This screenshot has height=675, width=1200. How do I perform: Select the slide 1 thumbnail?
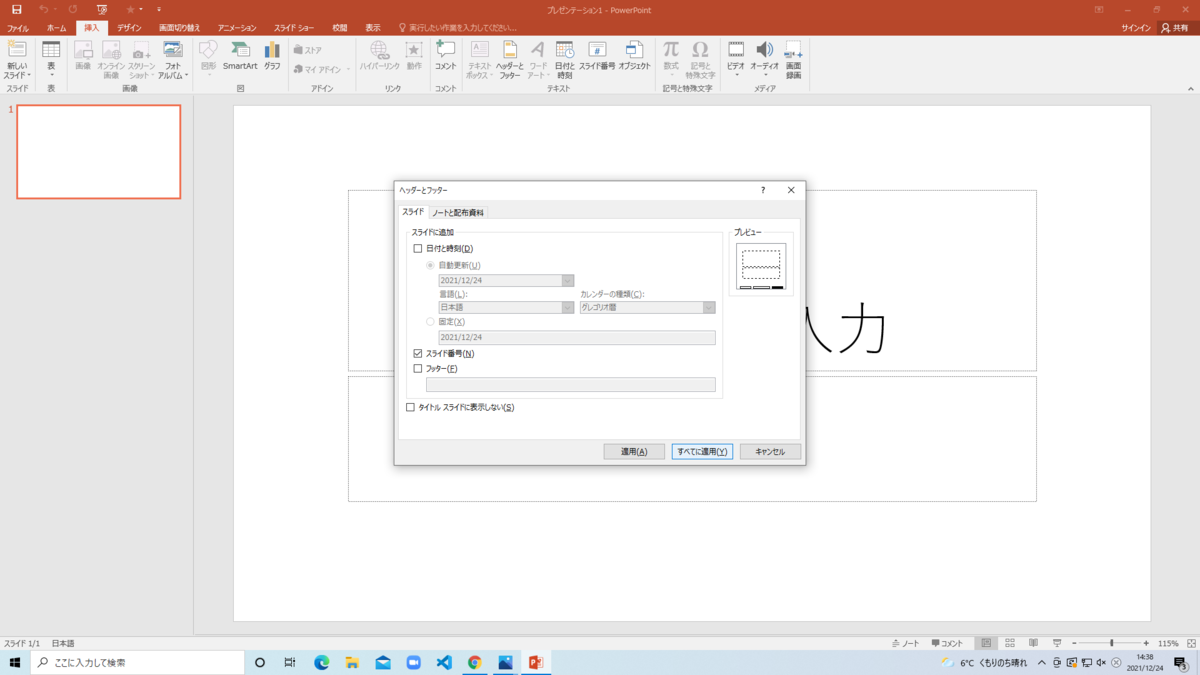pyautogui.click(x=98, y=151)
